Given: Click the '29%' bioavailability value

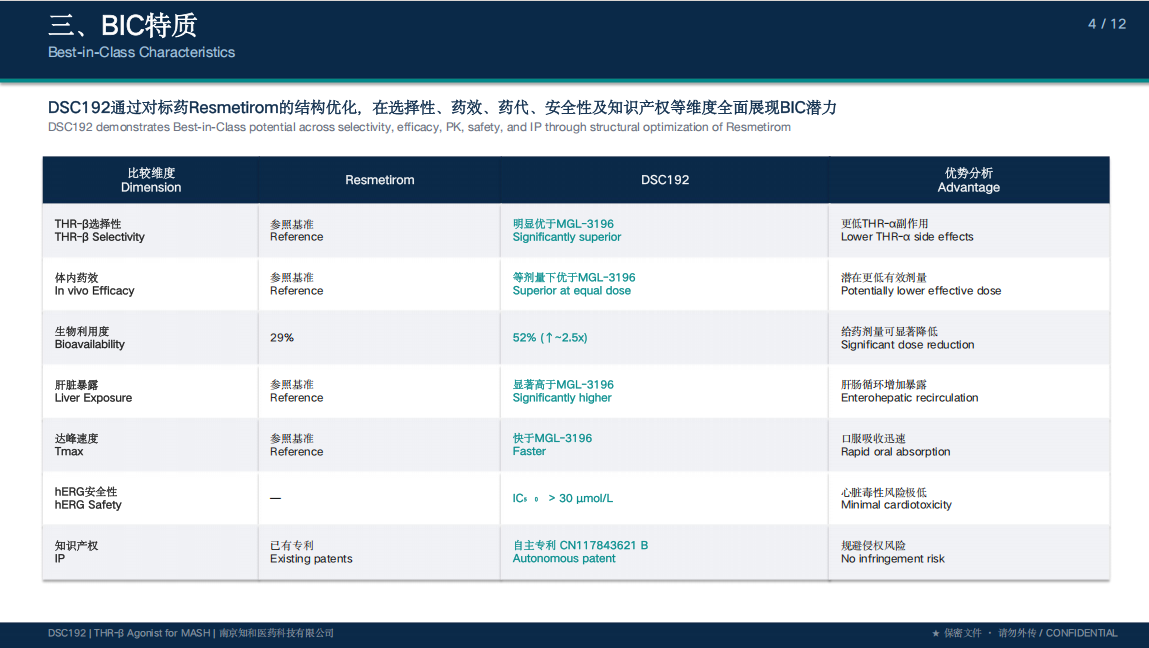Looking at the screenshot, I should click(281, 337).
